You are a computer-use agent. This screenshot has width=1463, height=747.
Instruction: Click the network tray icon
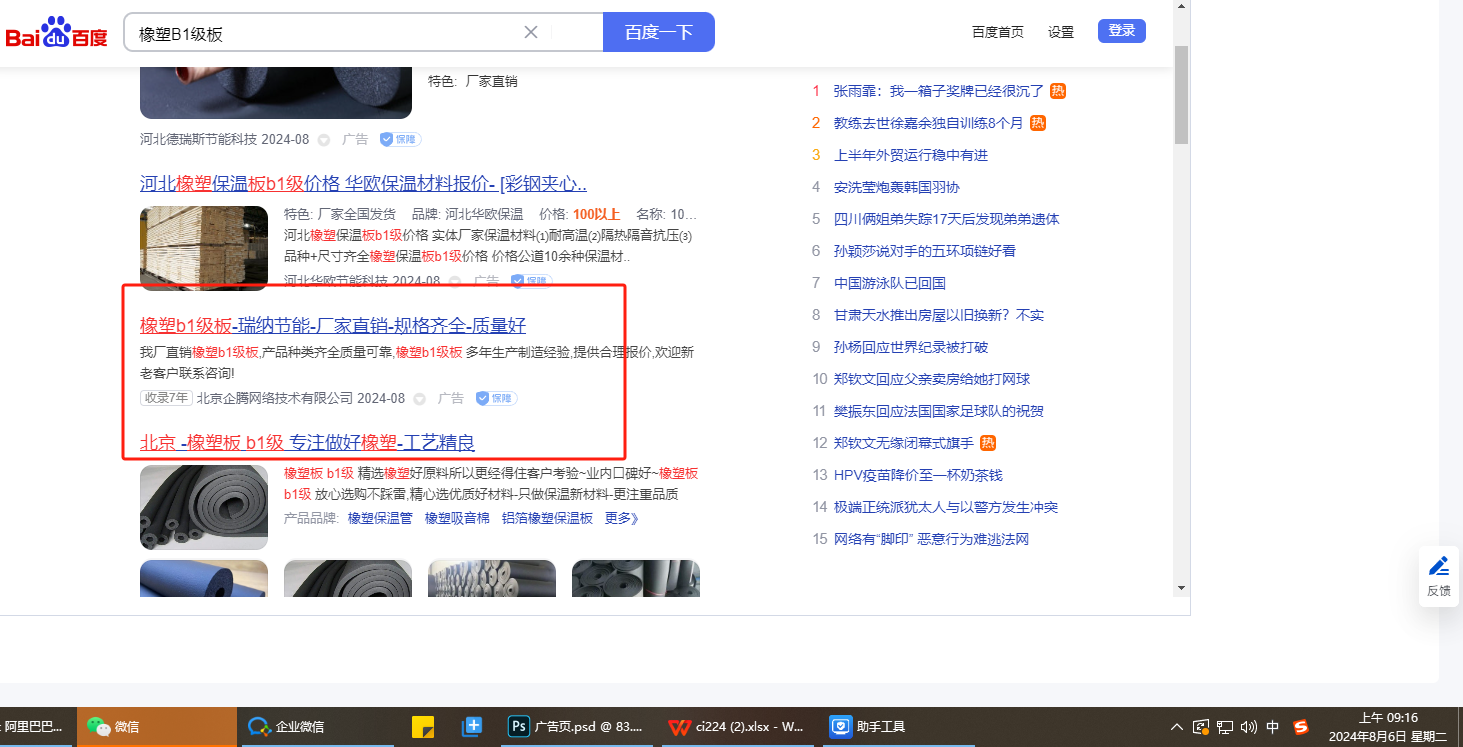click(1226, 727)
